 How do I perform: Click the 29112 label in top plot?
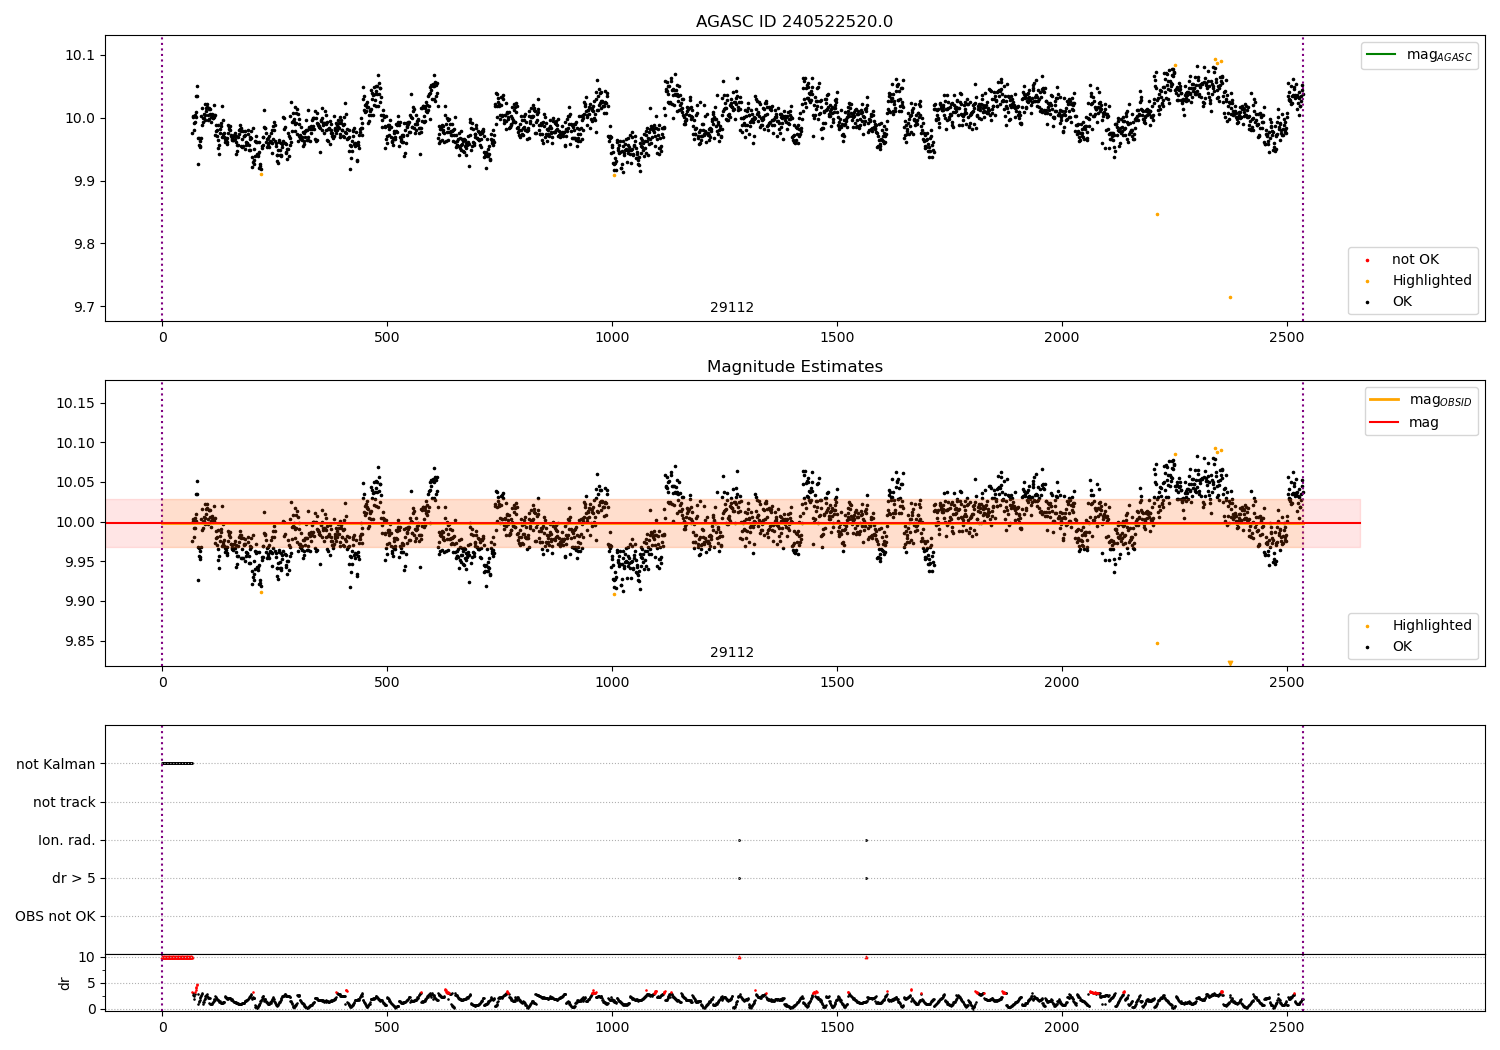click(732, 308)
